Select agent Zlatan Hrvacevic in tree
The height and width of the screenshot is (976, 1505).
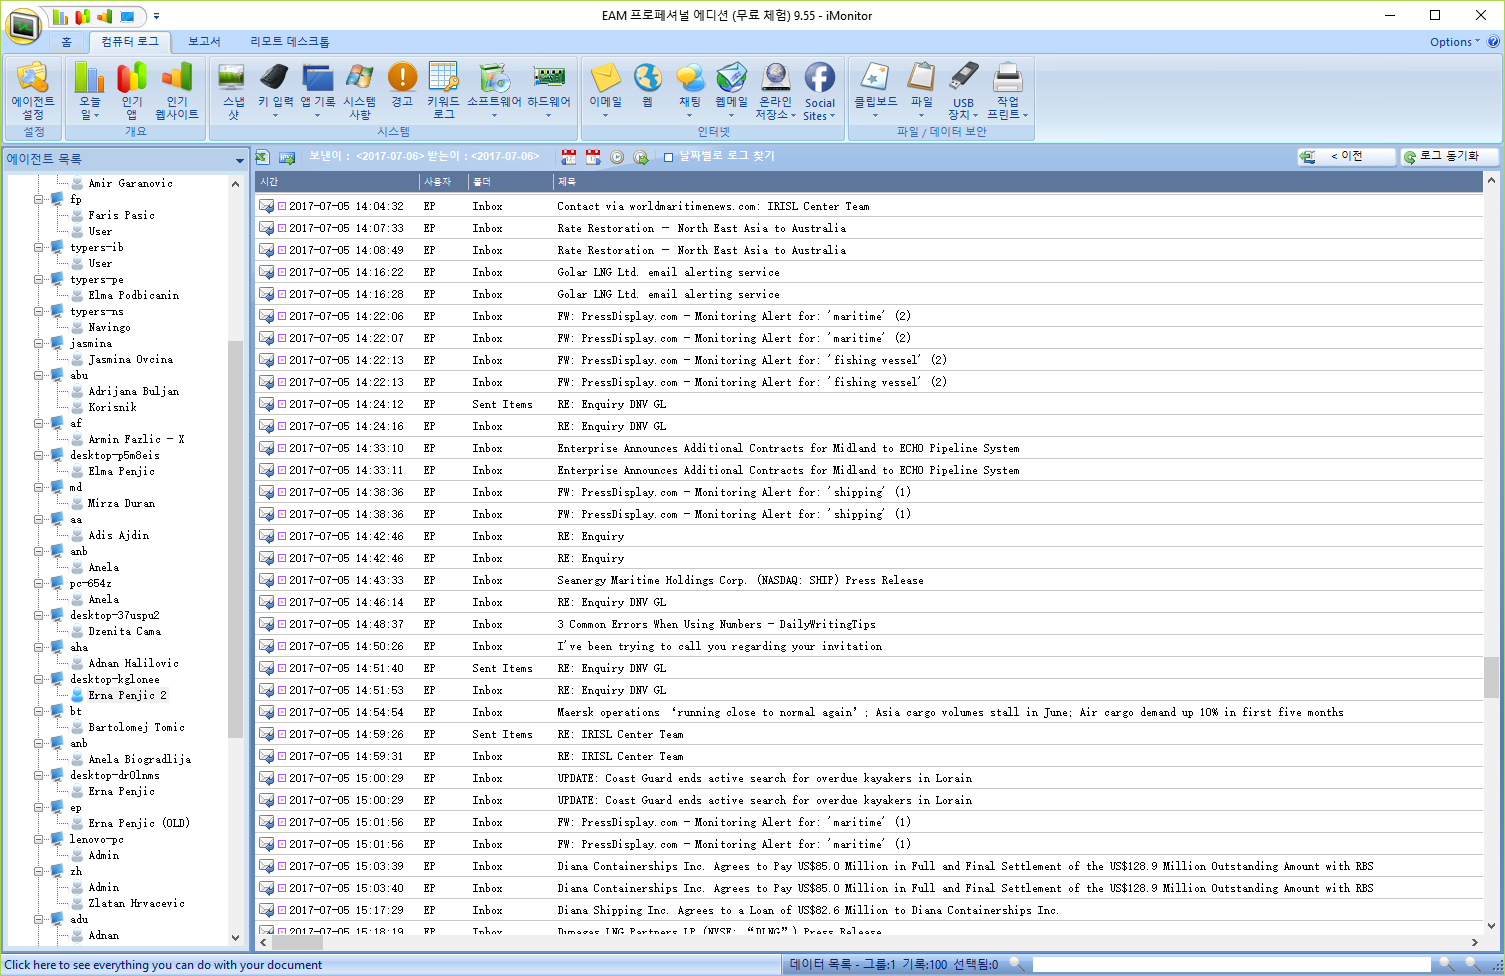pos(136,903)
